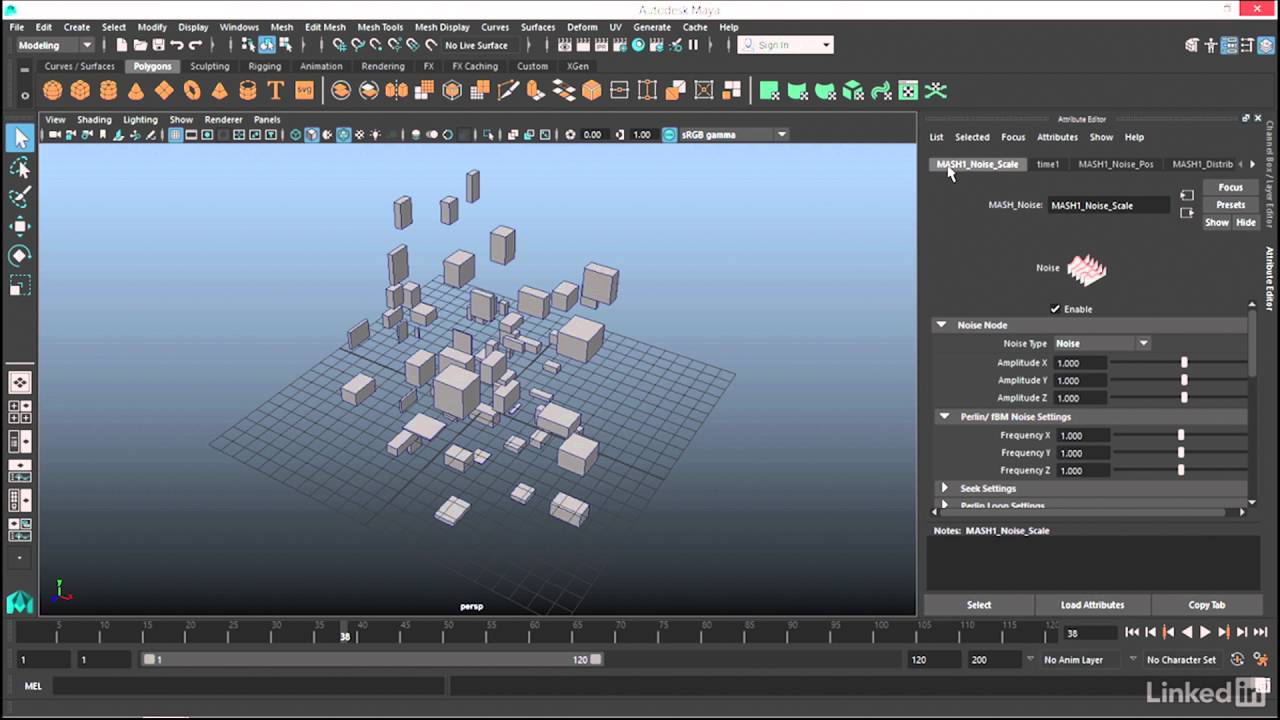Open the Sign In dropdown

pos(785,45)
